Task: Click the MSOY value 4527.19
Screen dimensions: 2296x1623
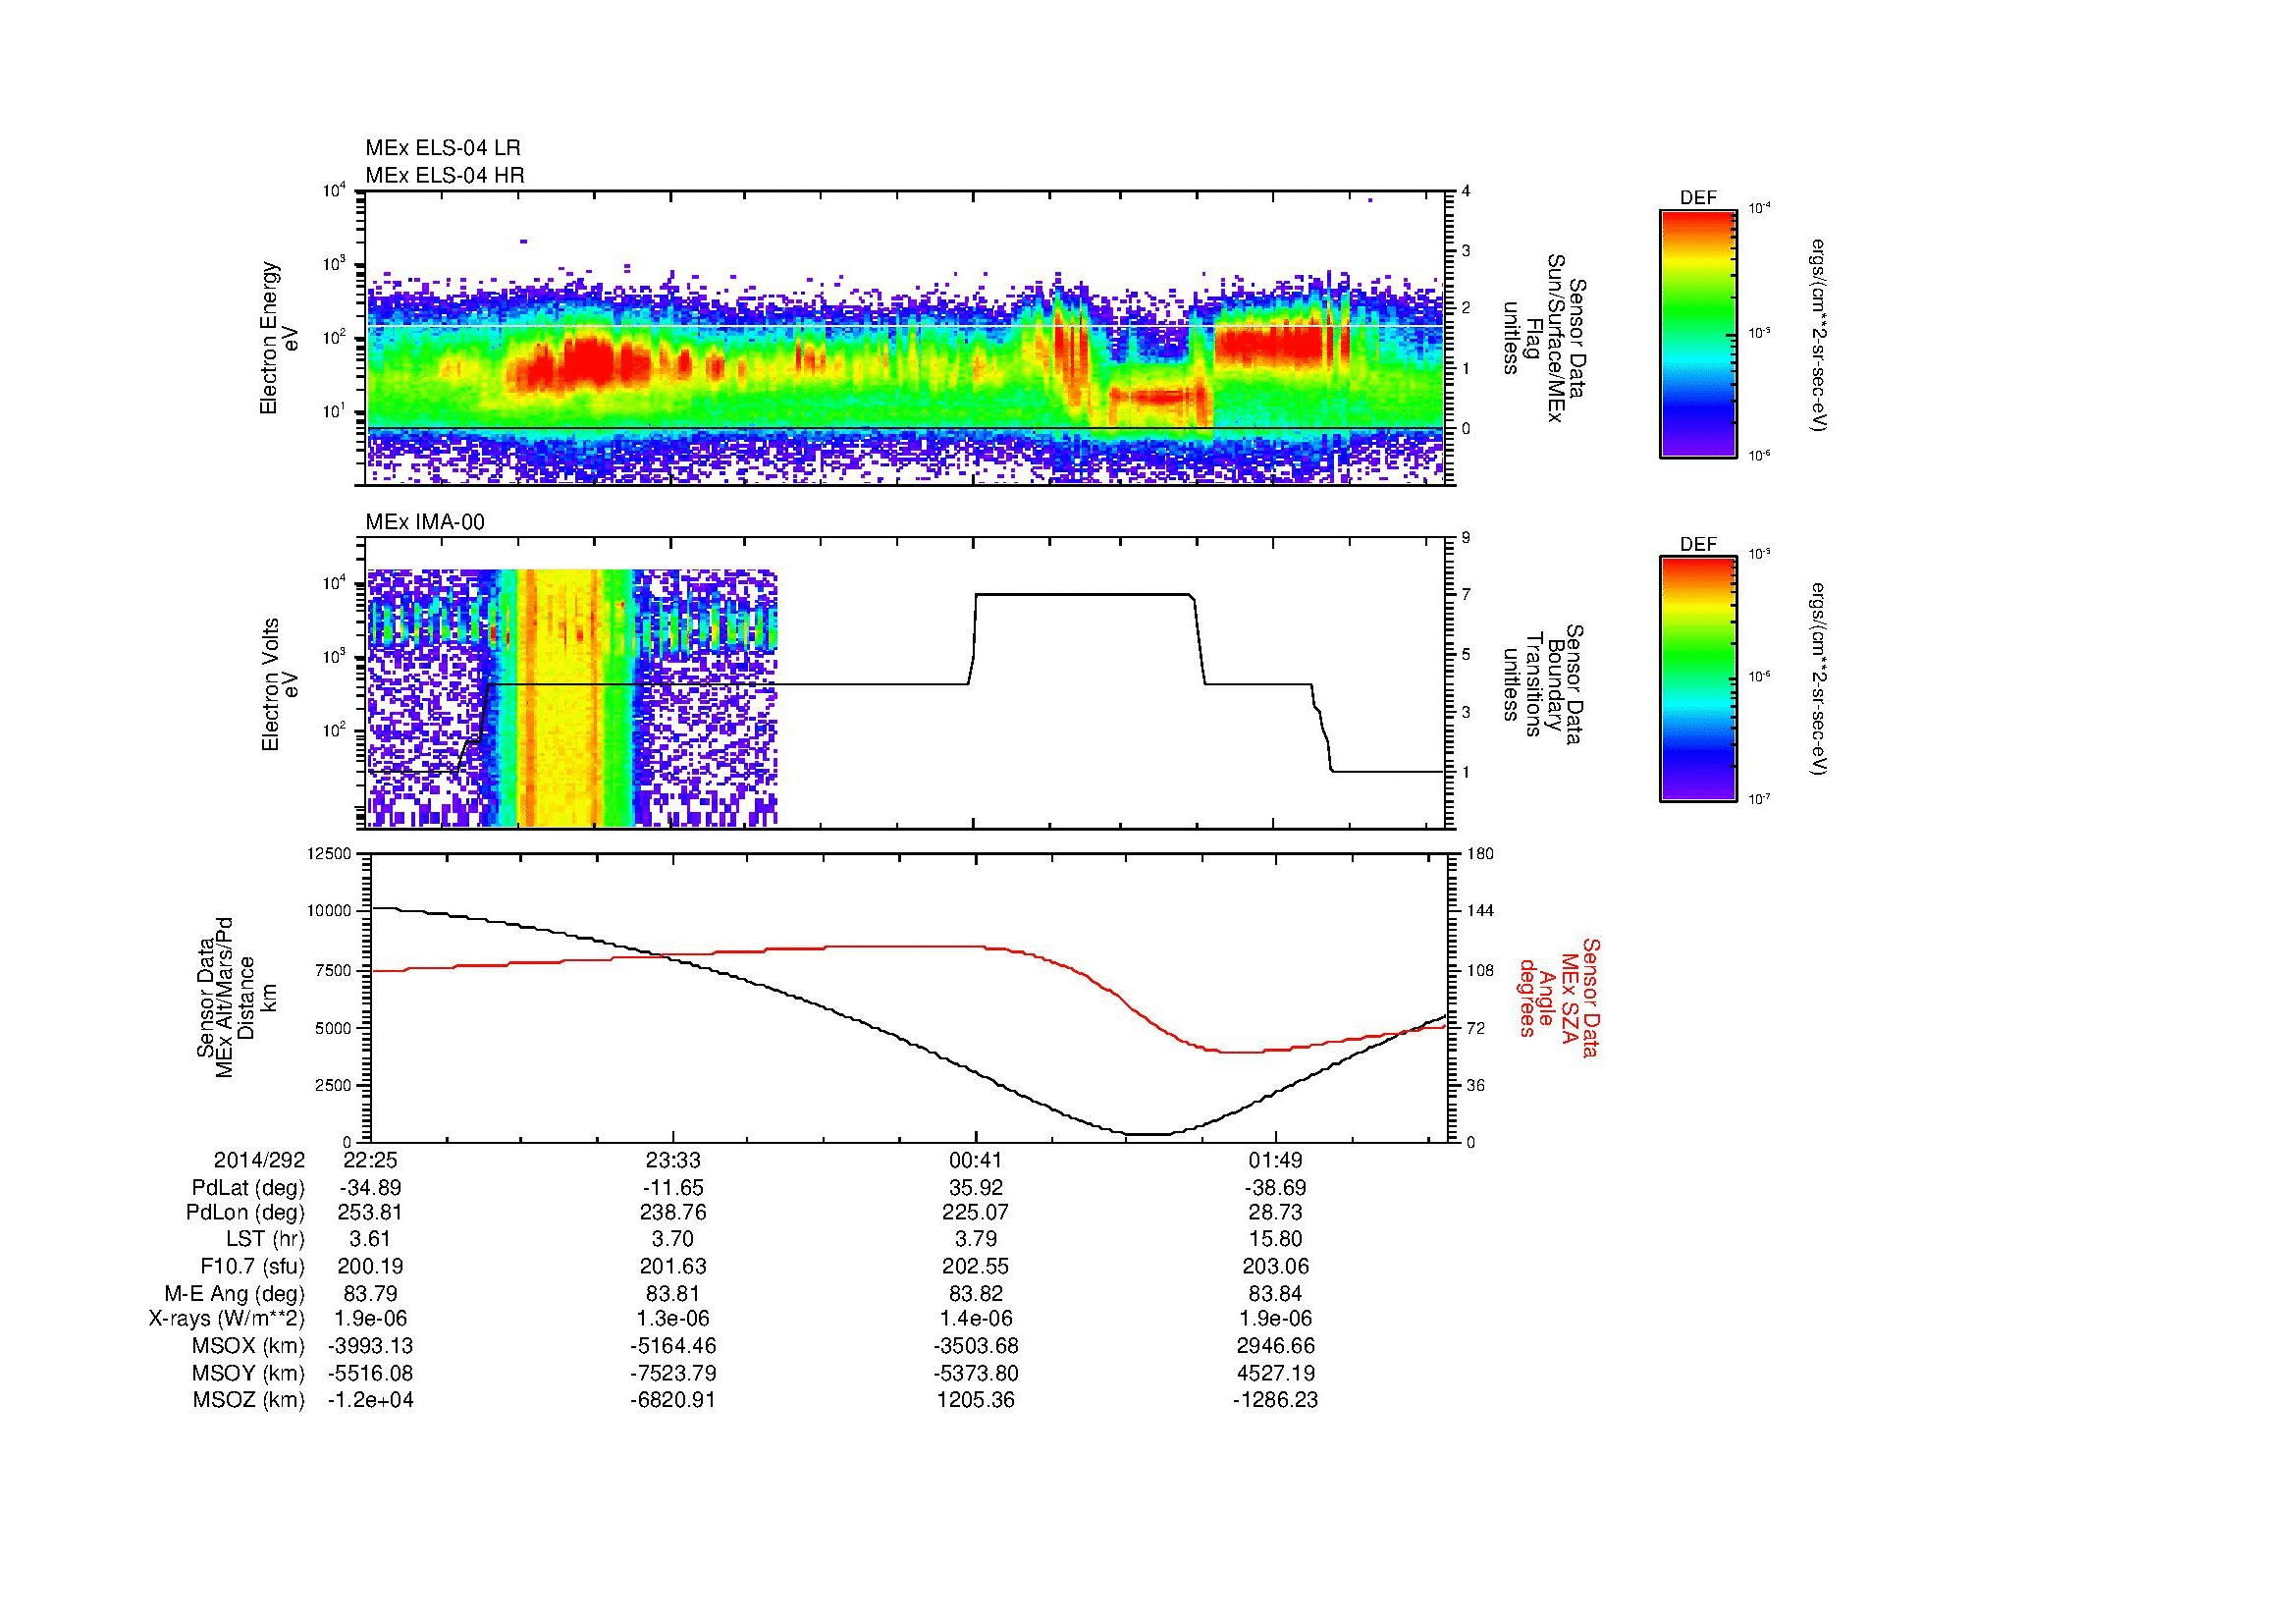Action: (x=1276, y=1373)
